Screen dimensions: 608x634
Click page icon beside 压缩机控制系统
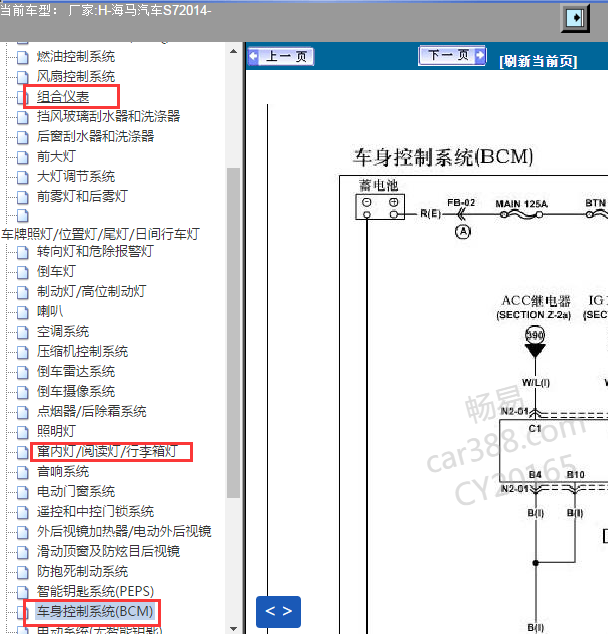pyautogui.click(x=23, y=353)
